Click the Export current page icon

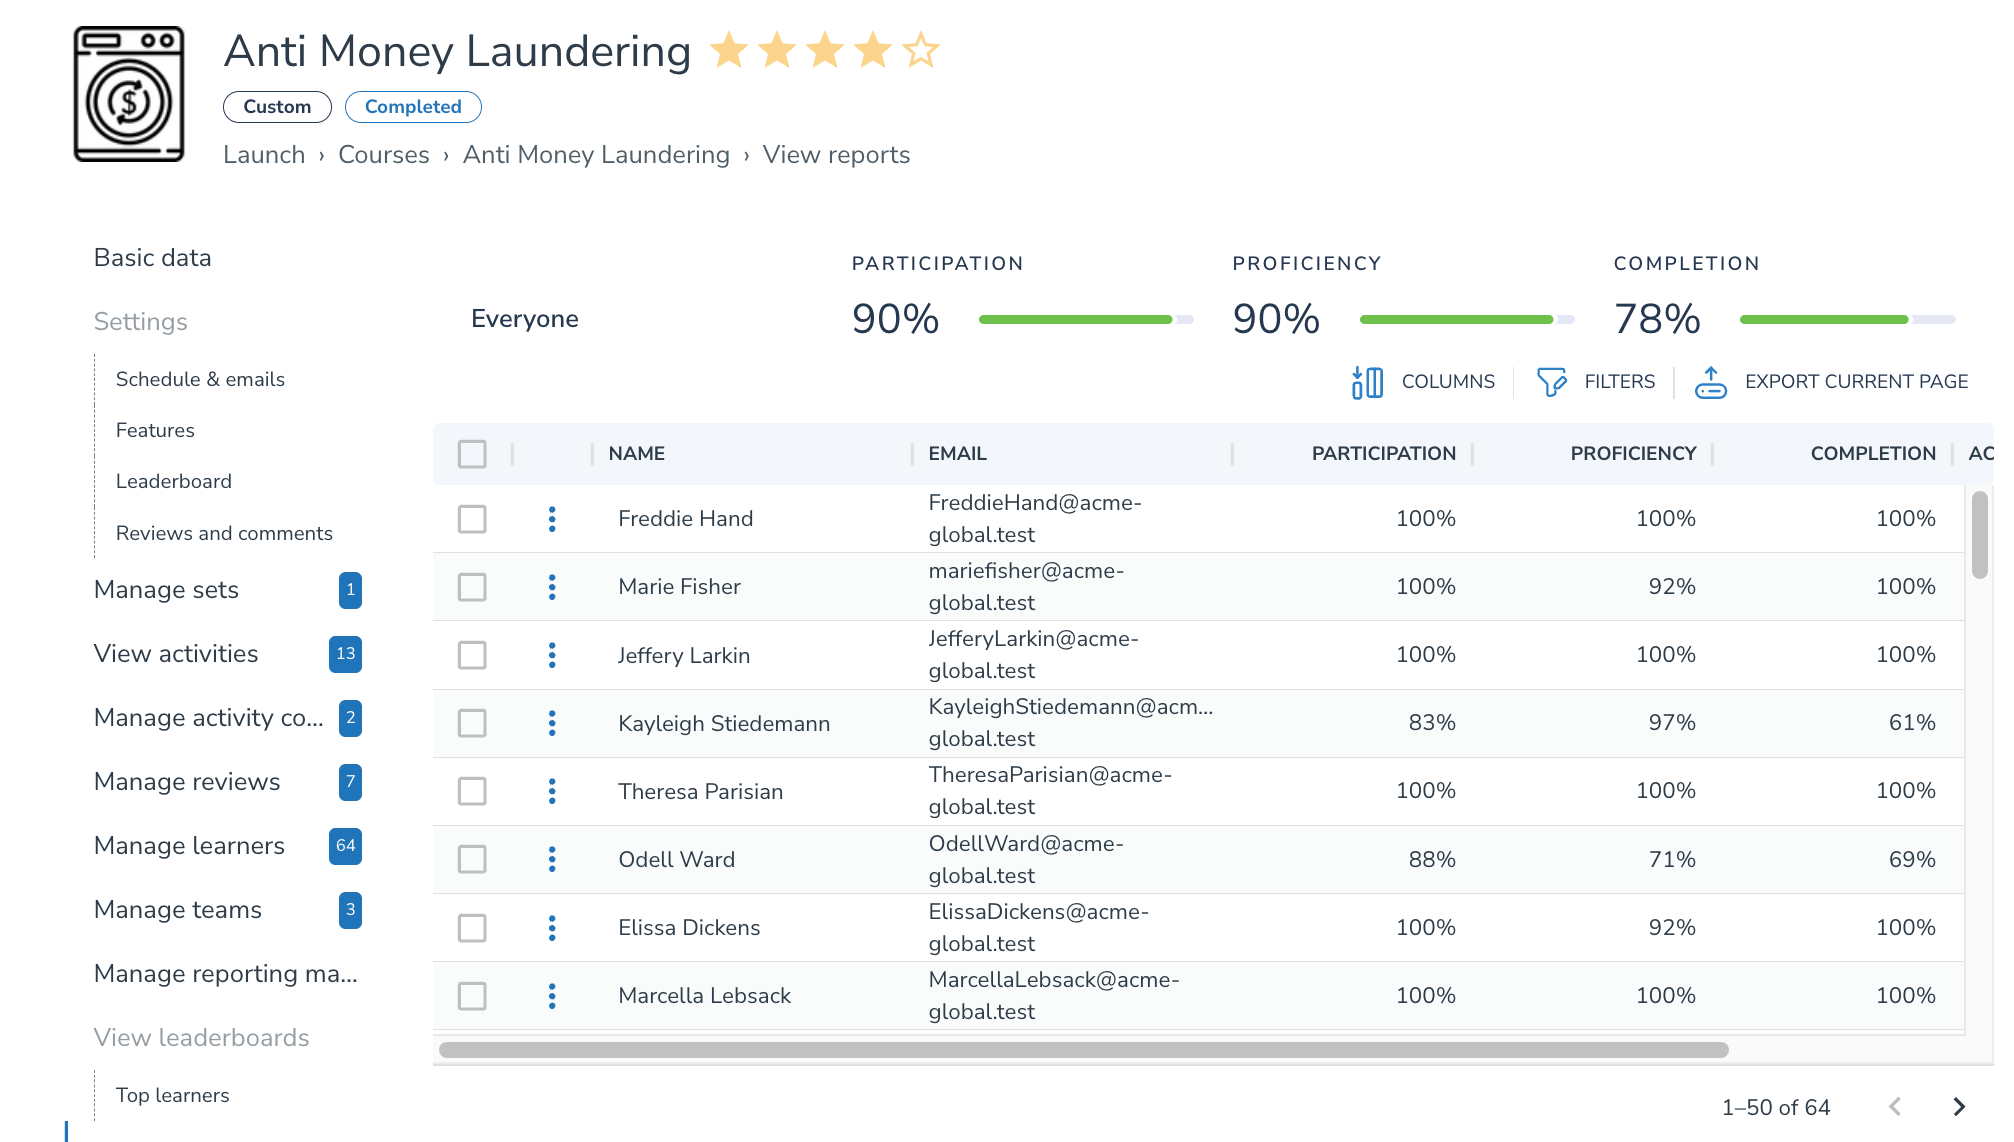(1711, 382)
